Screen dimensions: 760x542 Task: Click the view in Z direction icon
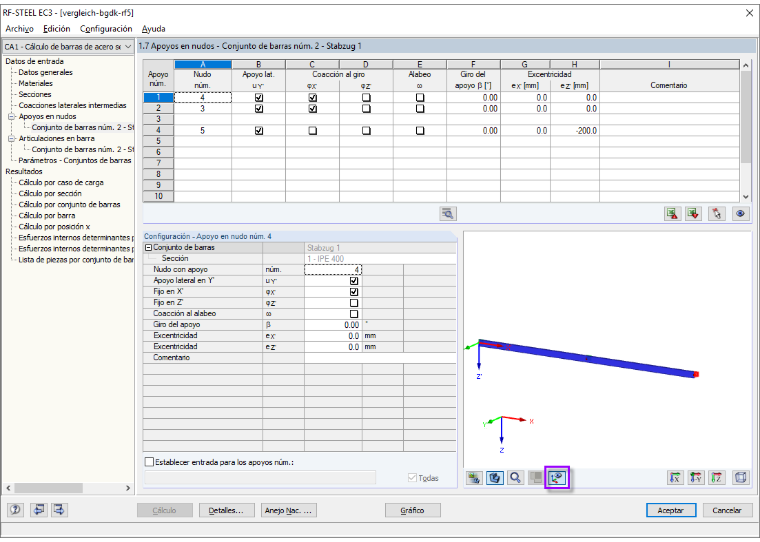click(x=717, y=478)
